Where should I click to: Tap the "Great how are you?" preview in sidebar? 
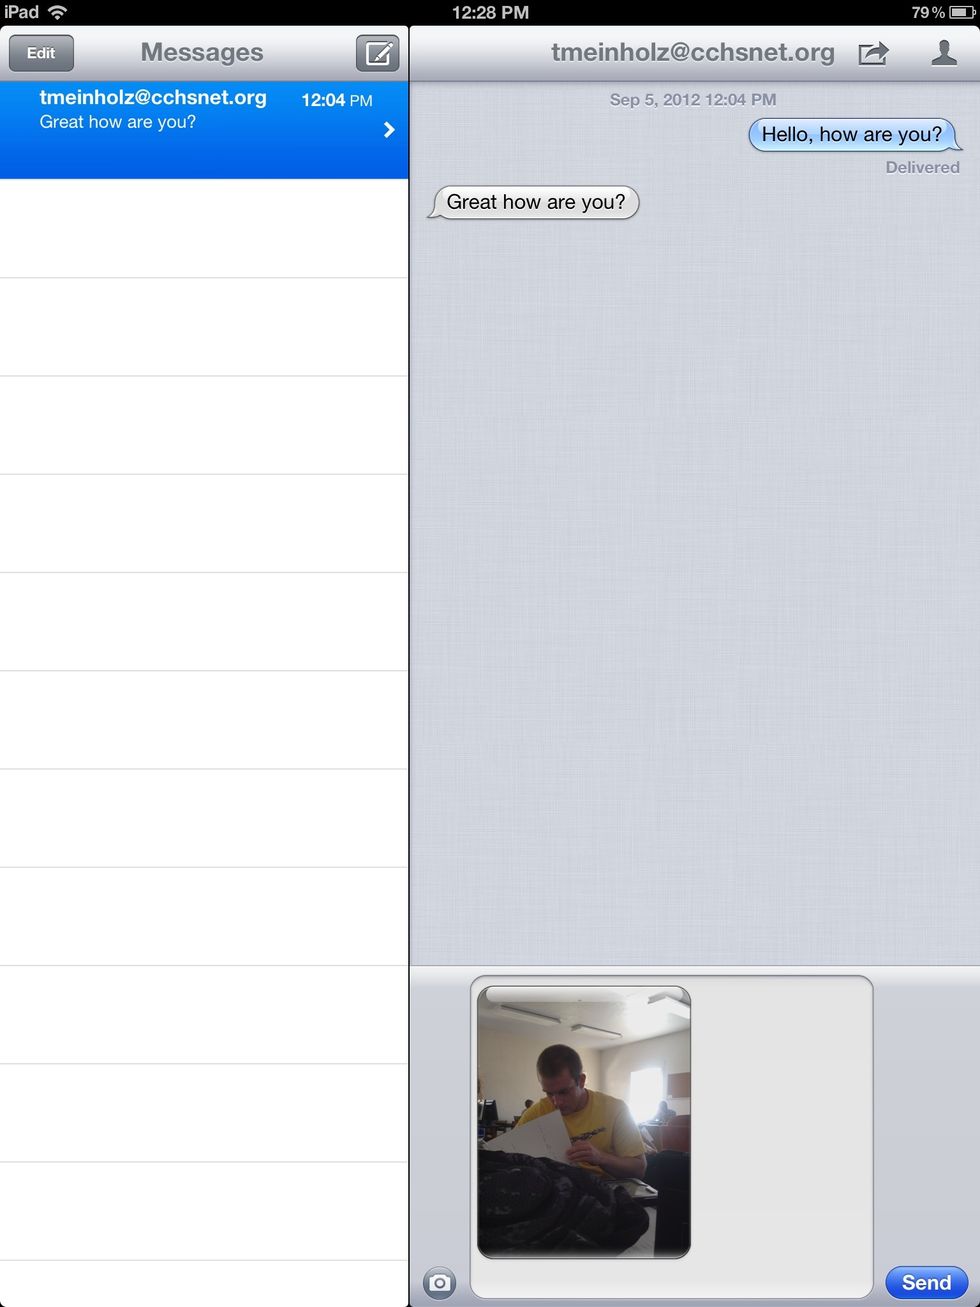point(118,122)
